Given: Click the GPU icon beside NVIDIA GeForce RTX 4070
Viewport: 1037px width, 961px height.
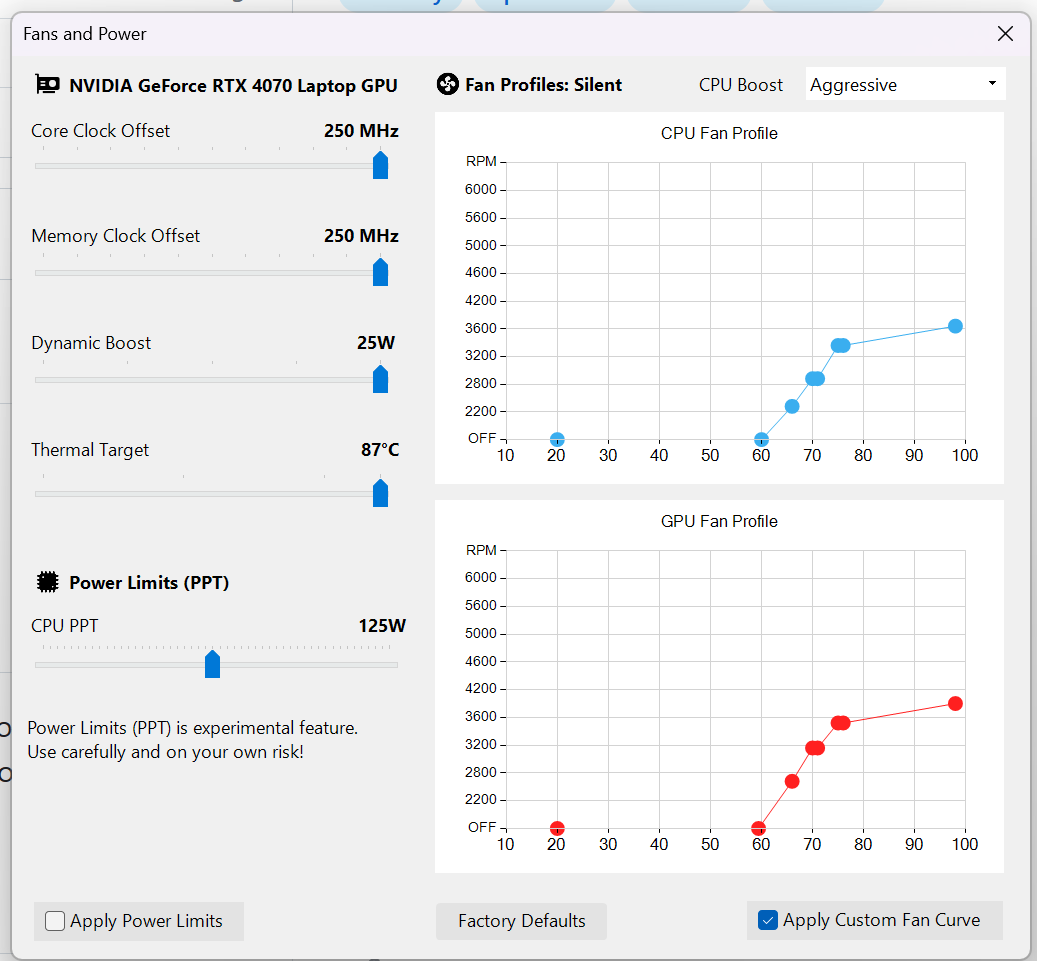Looking at the screenshot, I should 46,85.
